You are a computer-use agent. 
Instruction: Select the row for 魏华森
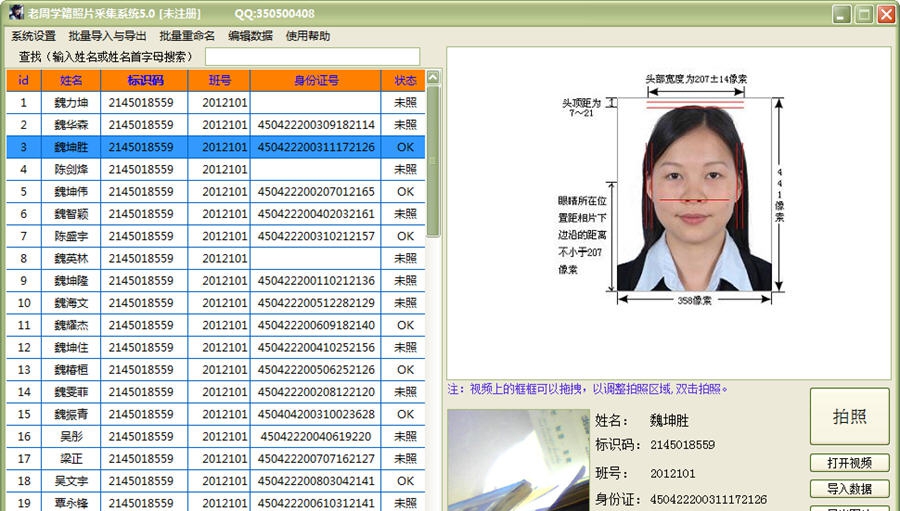[x=216, y=125]
